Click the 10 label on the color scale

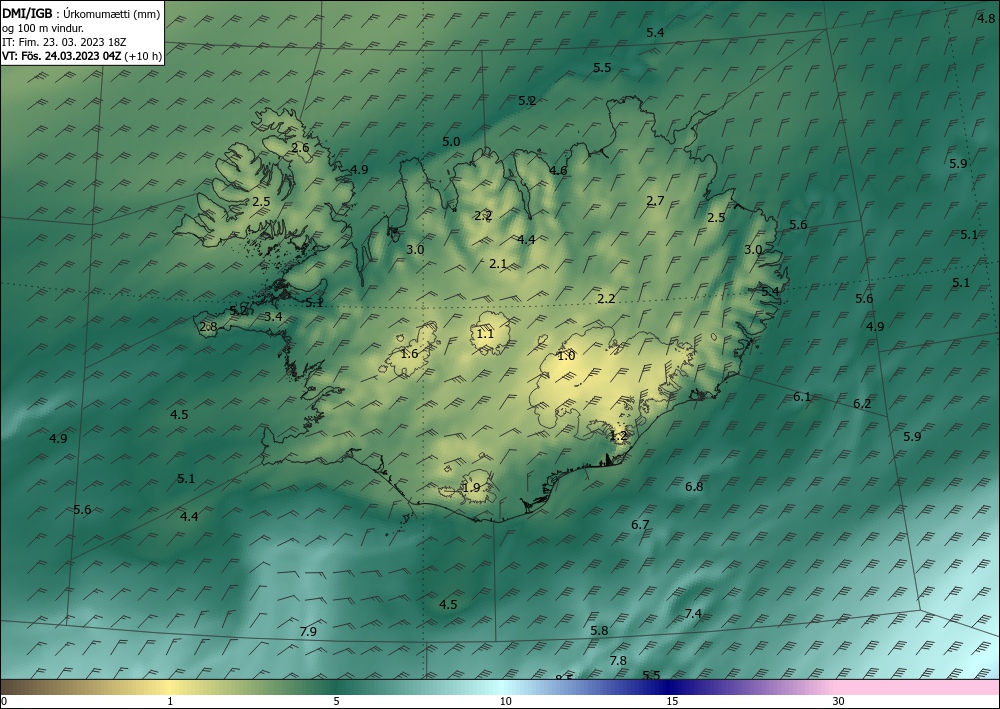click(x=505, y=701)
